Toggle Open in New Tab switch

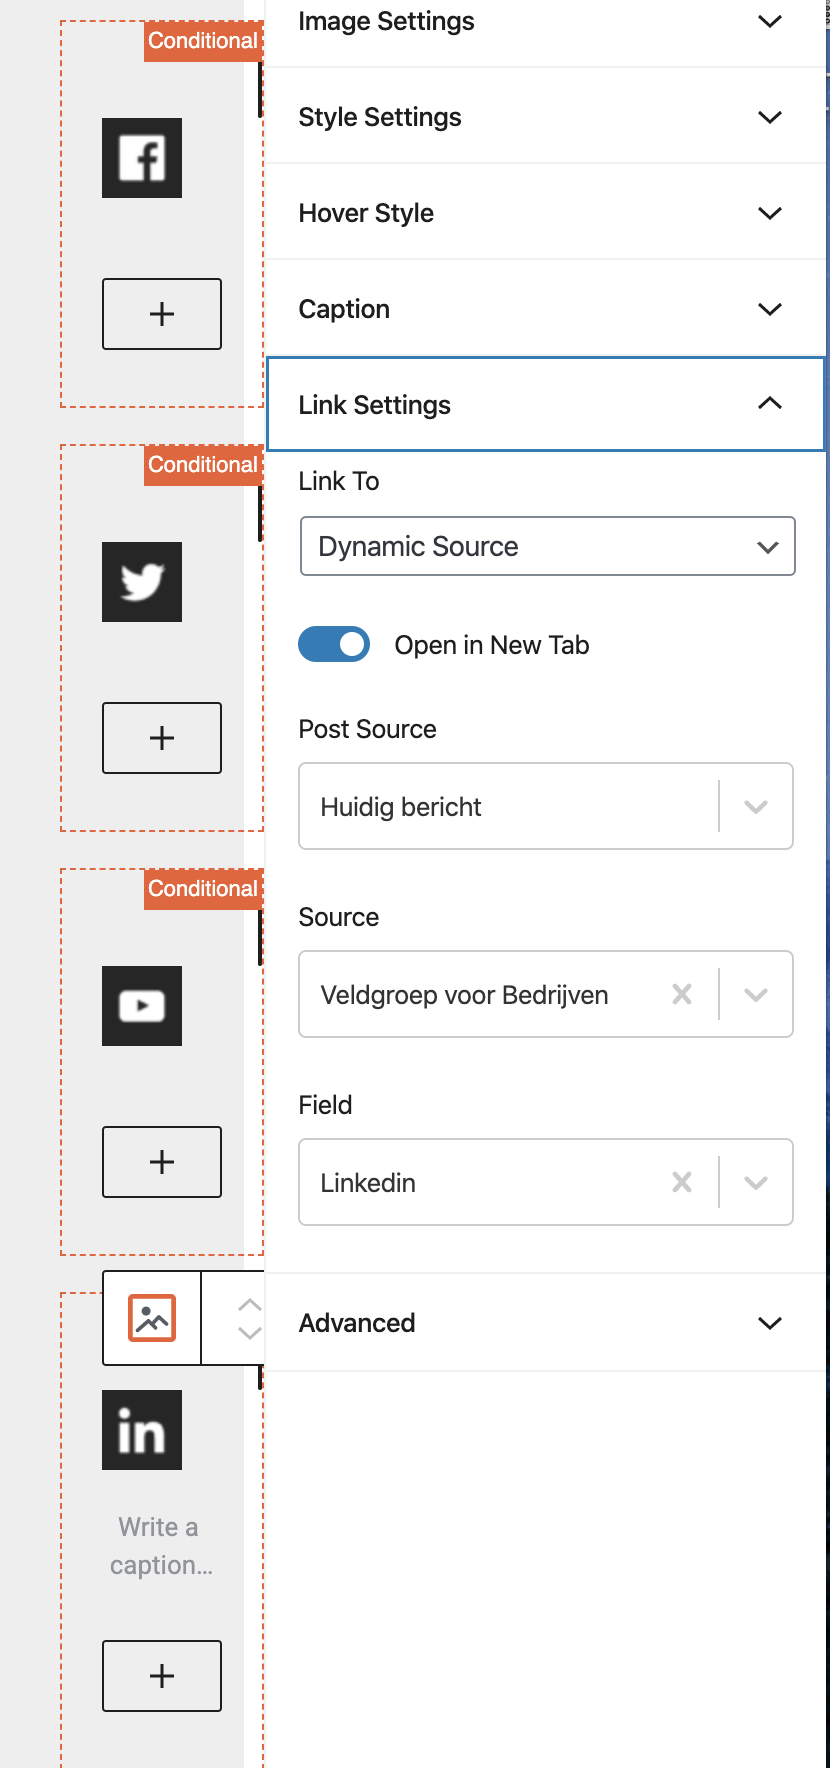coord(334,645)
